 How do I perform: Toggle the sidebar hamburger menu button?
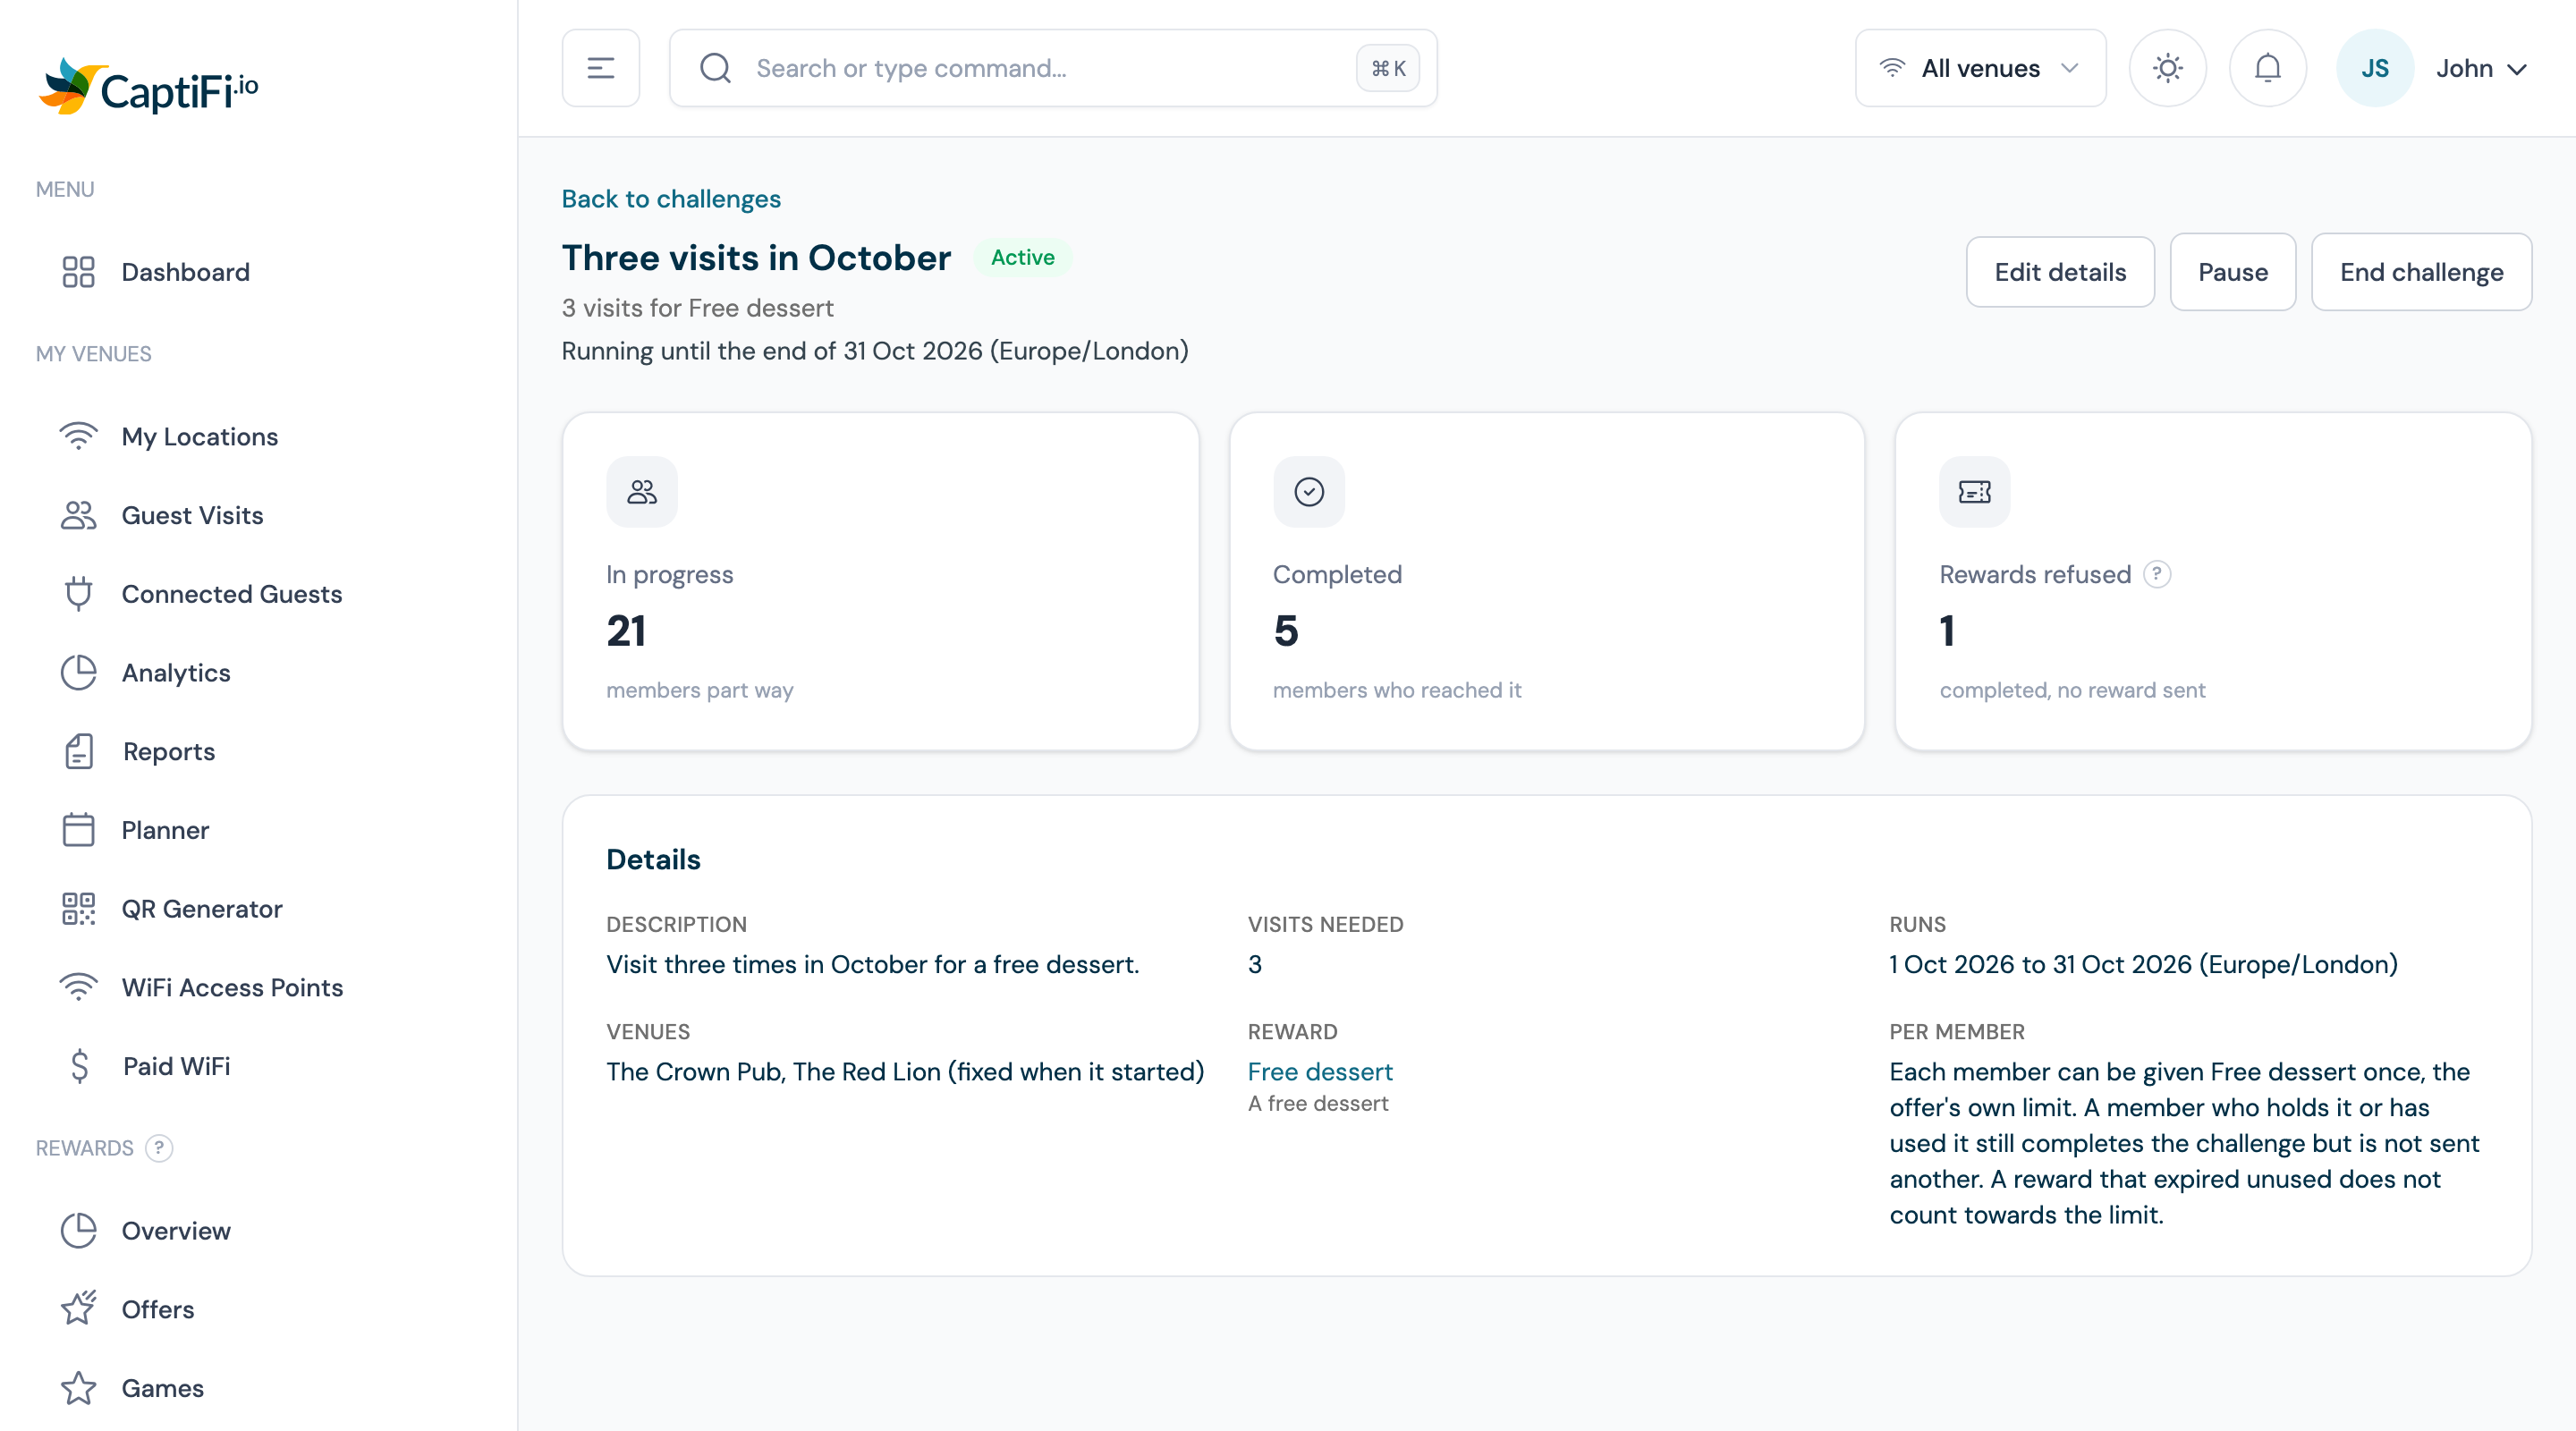600,68
